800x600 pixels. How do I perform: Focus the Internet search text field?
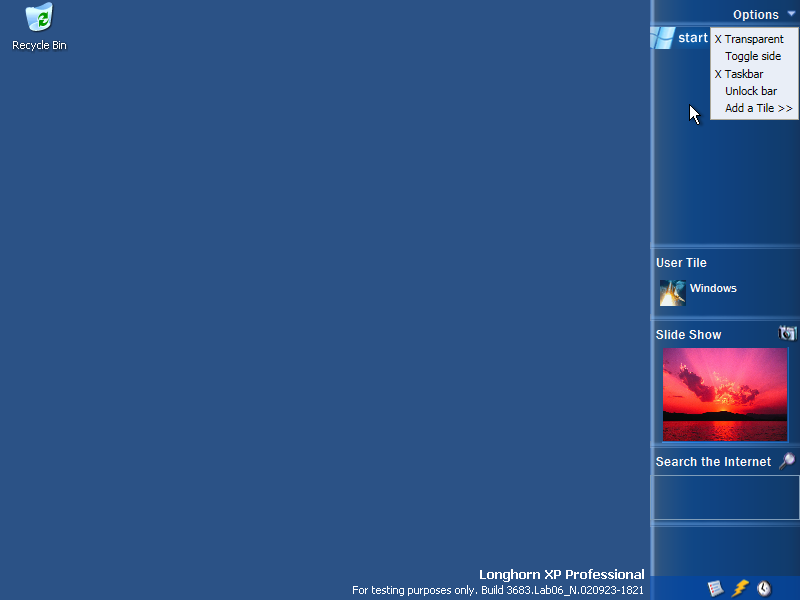point(726,497)
